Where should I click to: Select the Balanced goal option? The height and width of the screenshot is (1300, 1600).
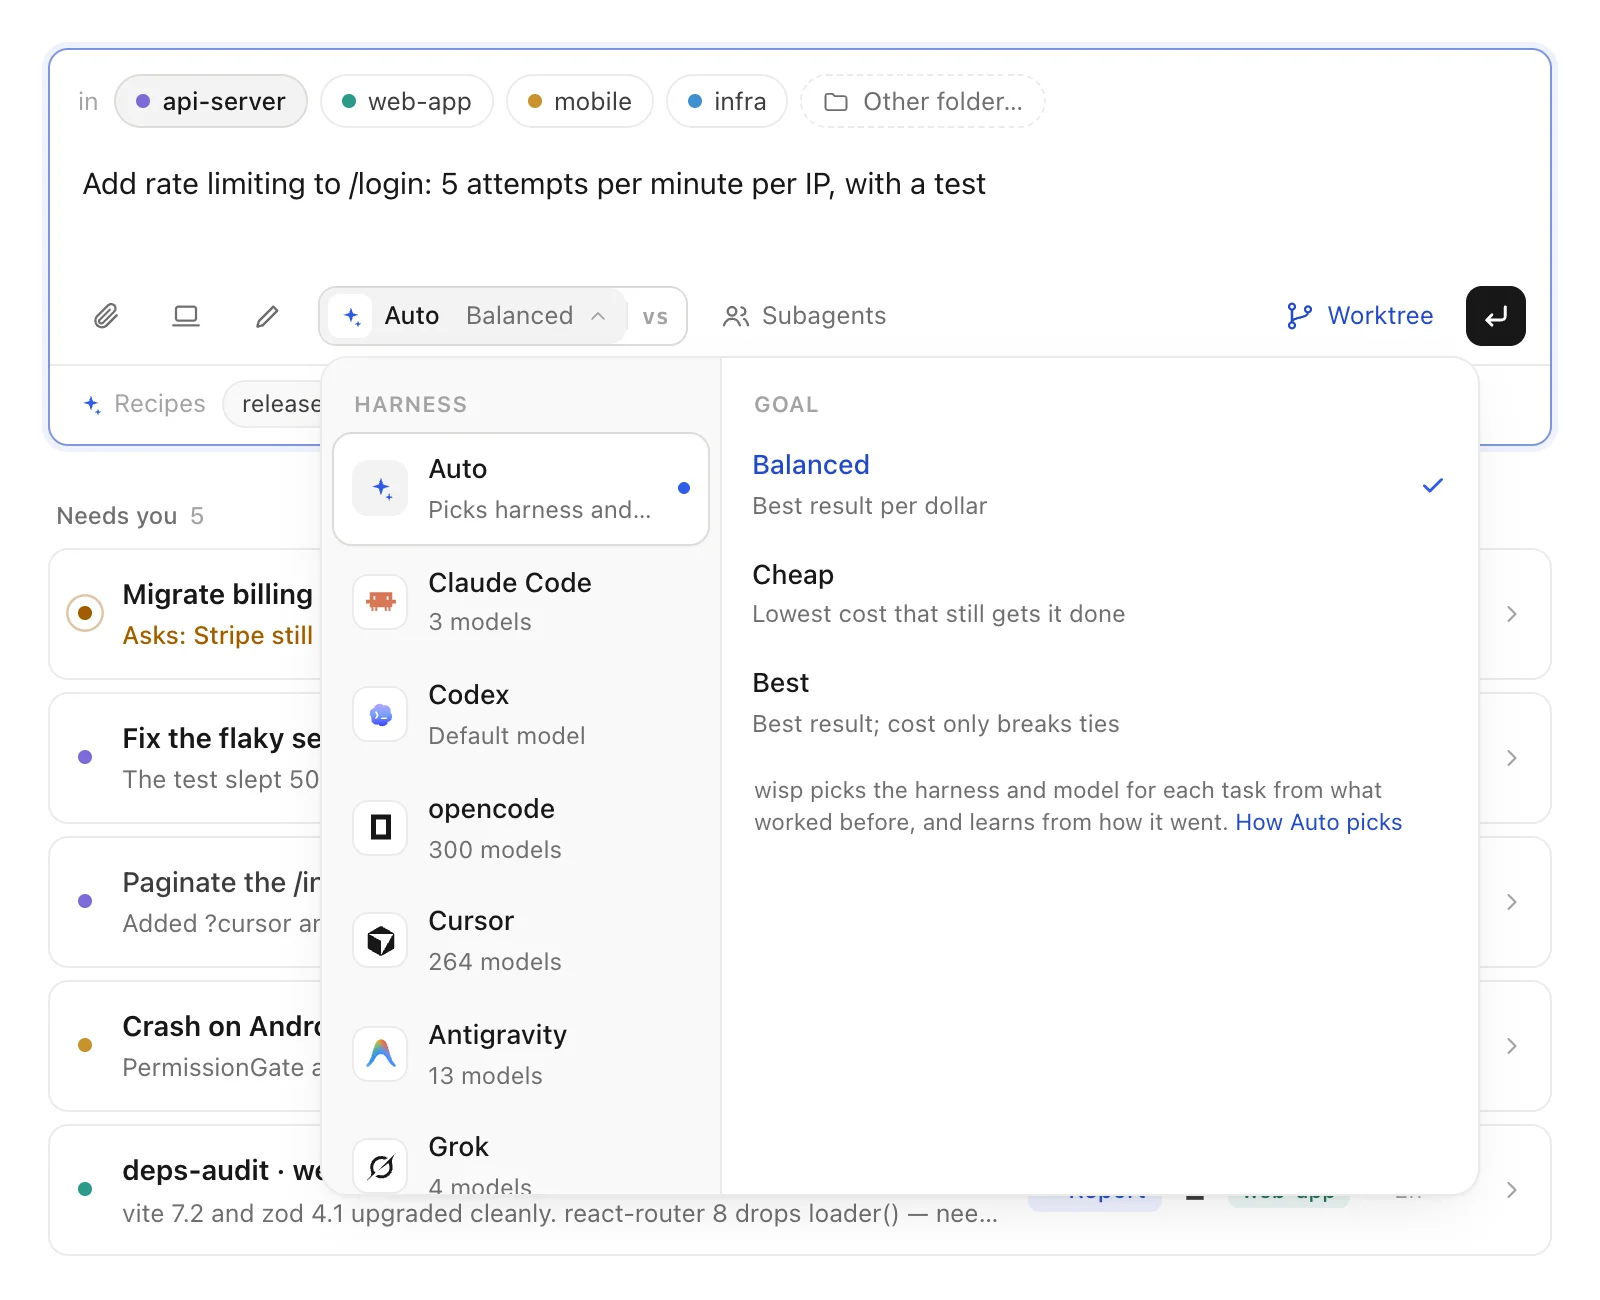click(x=1098, y=485)
